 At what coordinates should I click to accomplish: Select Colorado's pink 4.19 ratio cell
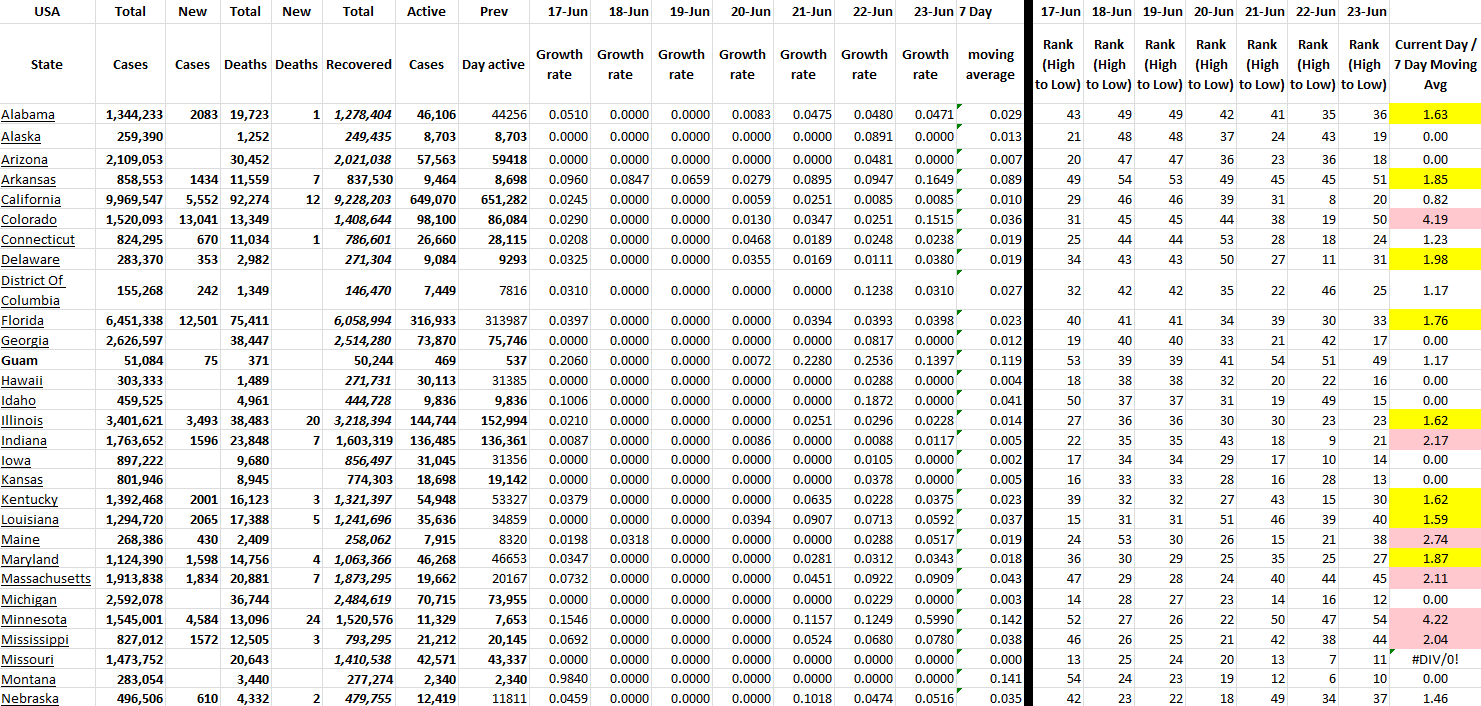tap(1435, 220)
